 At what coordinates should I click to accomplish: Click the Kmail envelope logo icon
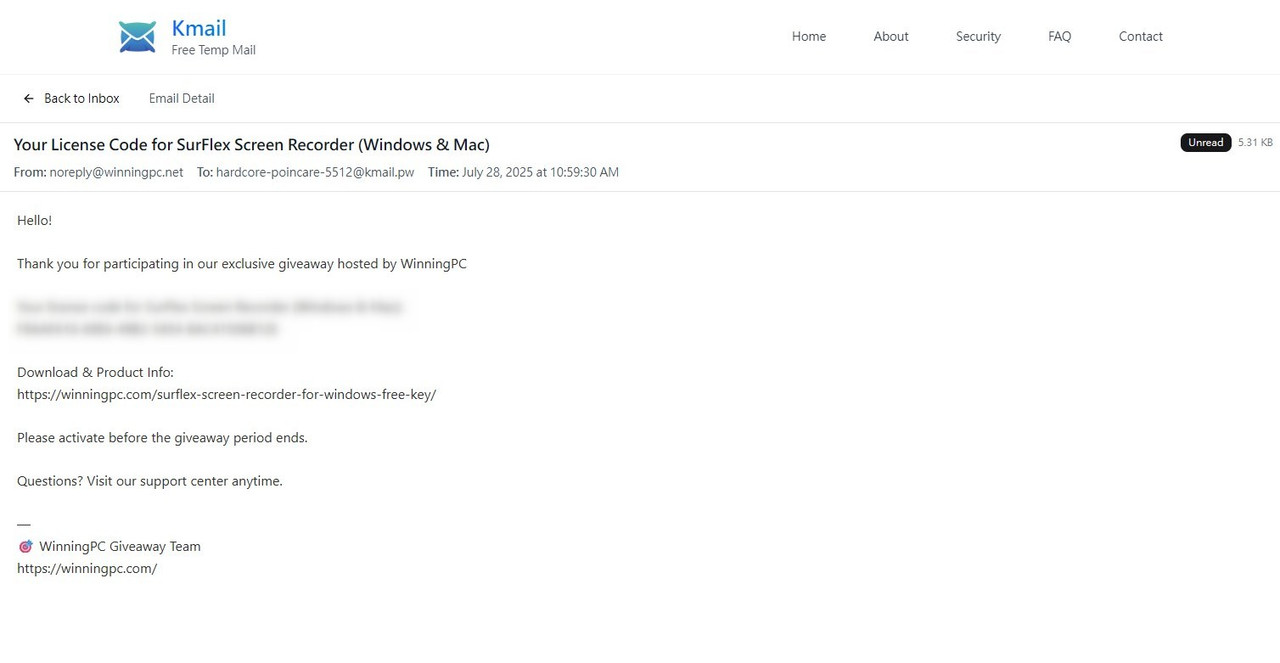137,37
